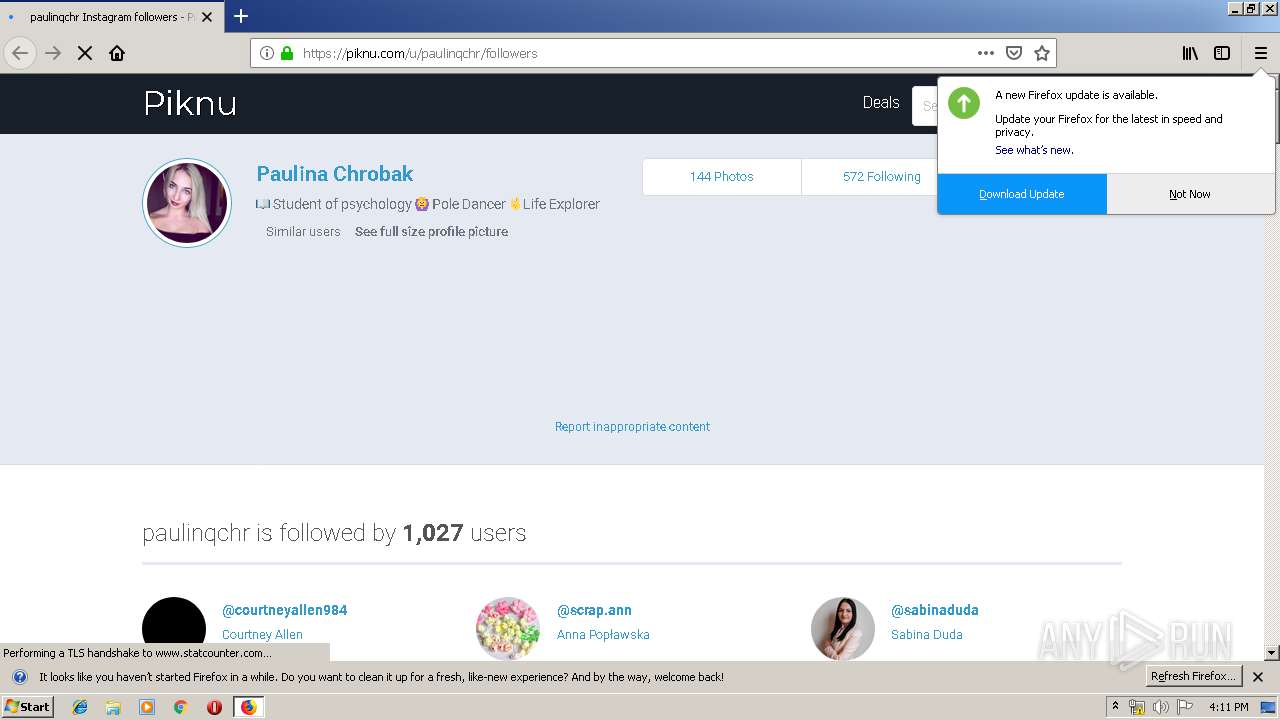View Paulina Chrobak's profile picture thumbnail
The image size is (1280, 720).
click(x=187, y=203)
